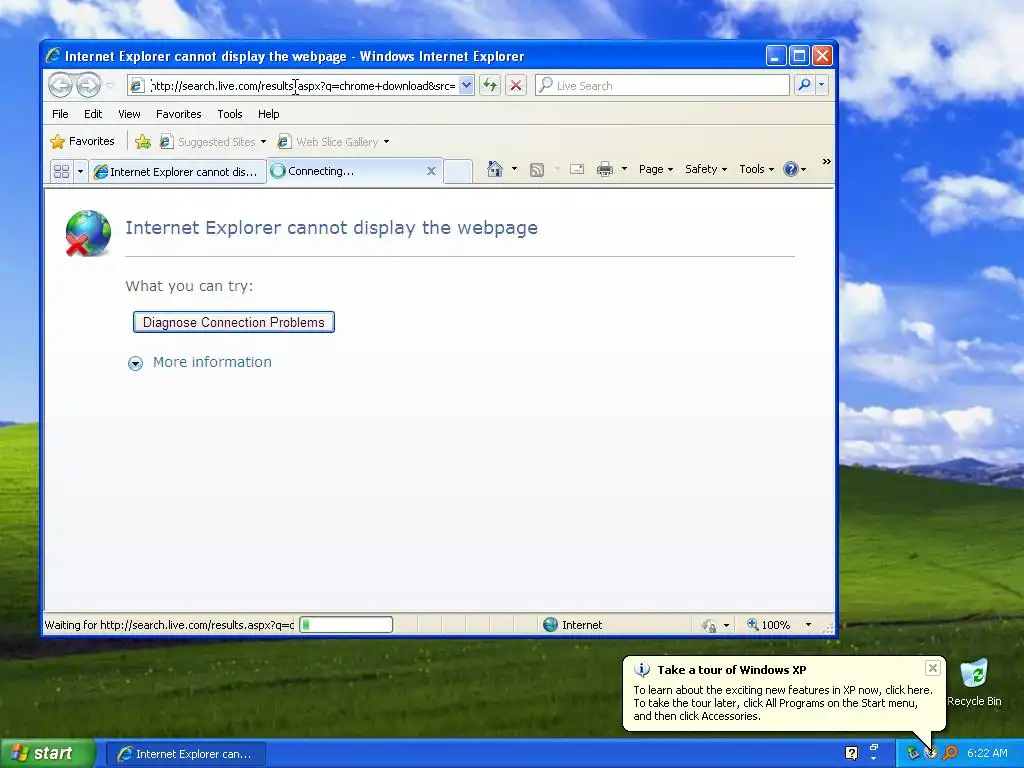Click the Back navigation arrow
This screenshot has height=768, width=1024.
[60, 85]
